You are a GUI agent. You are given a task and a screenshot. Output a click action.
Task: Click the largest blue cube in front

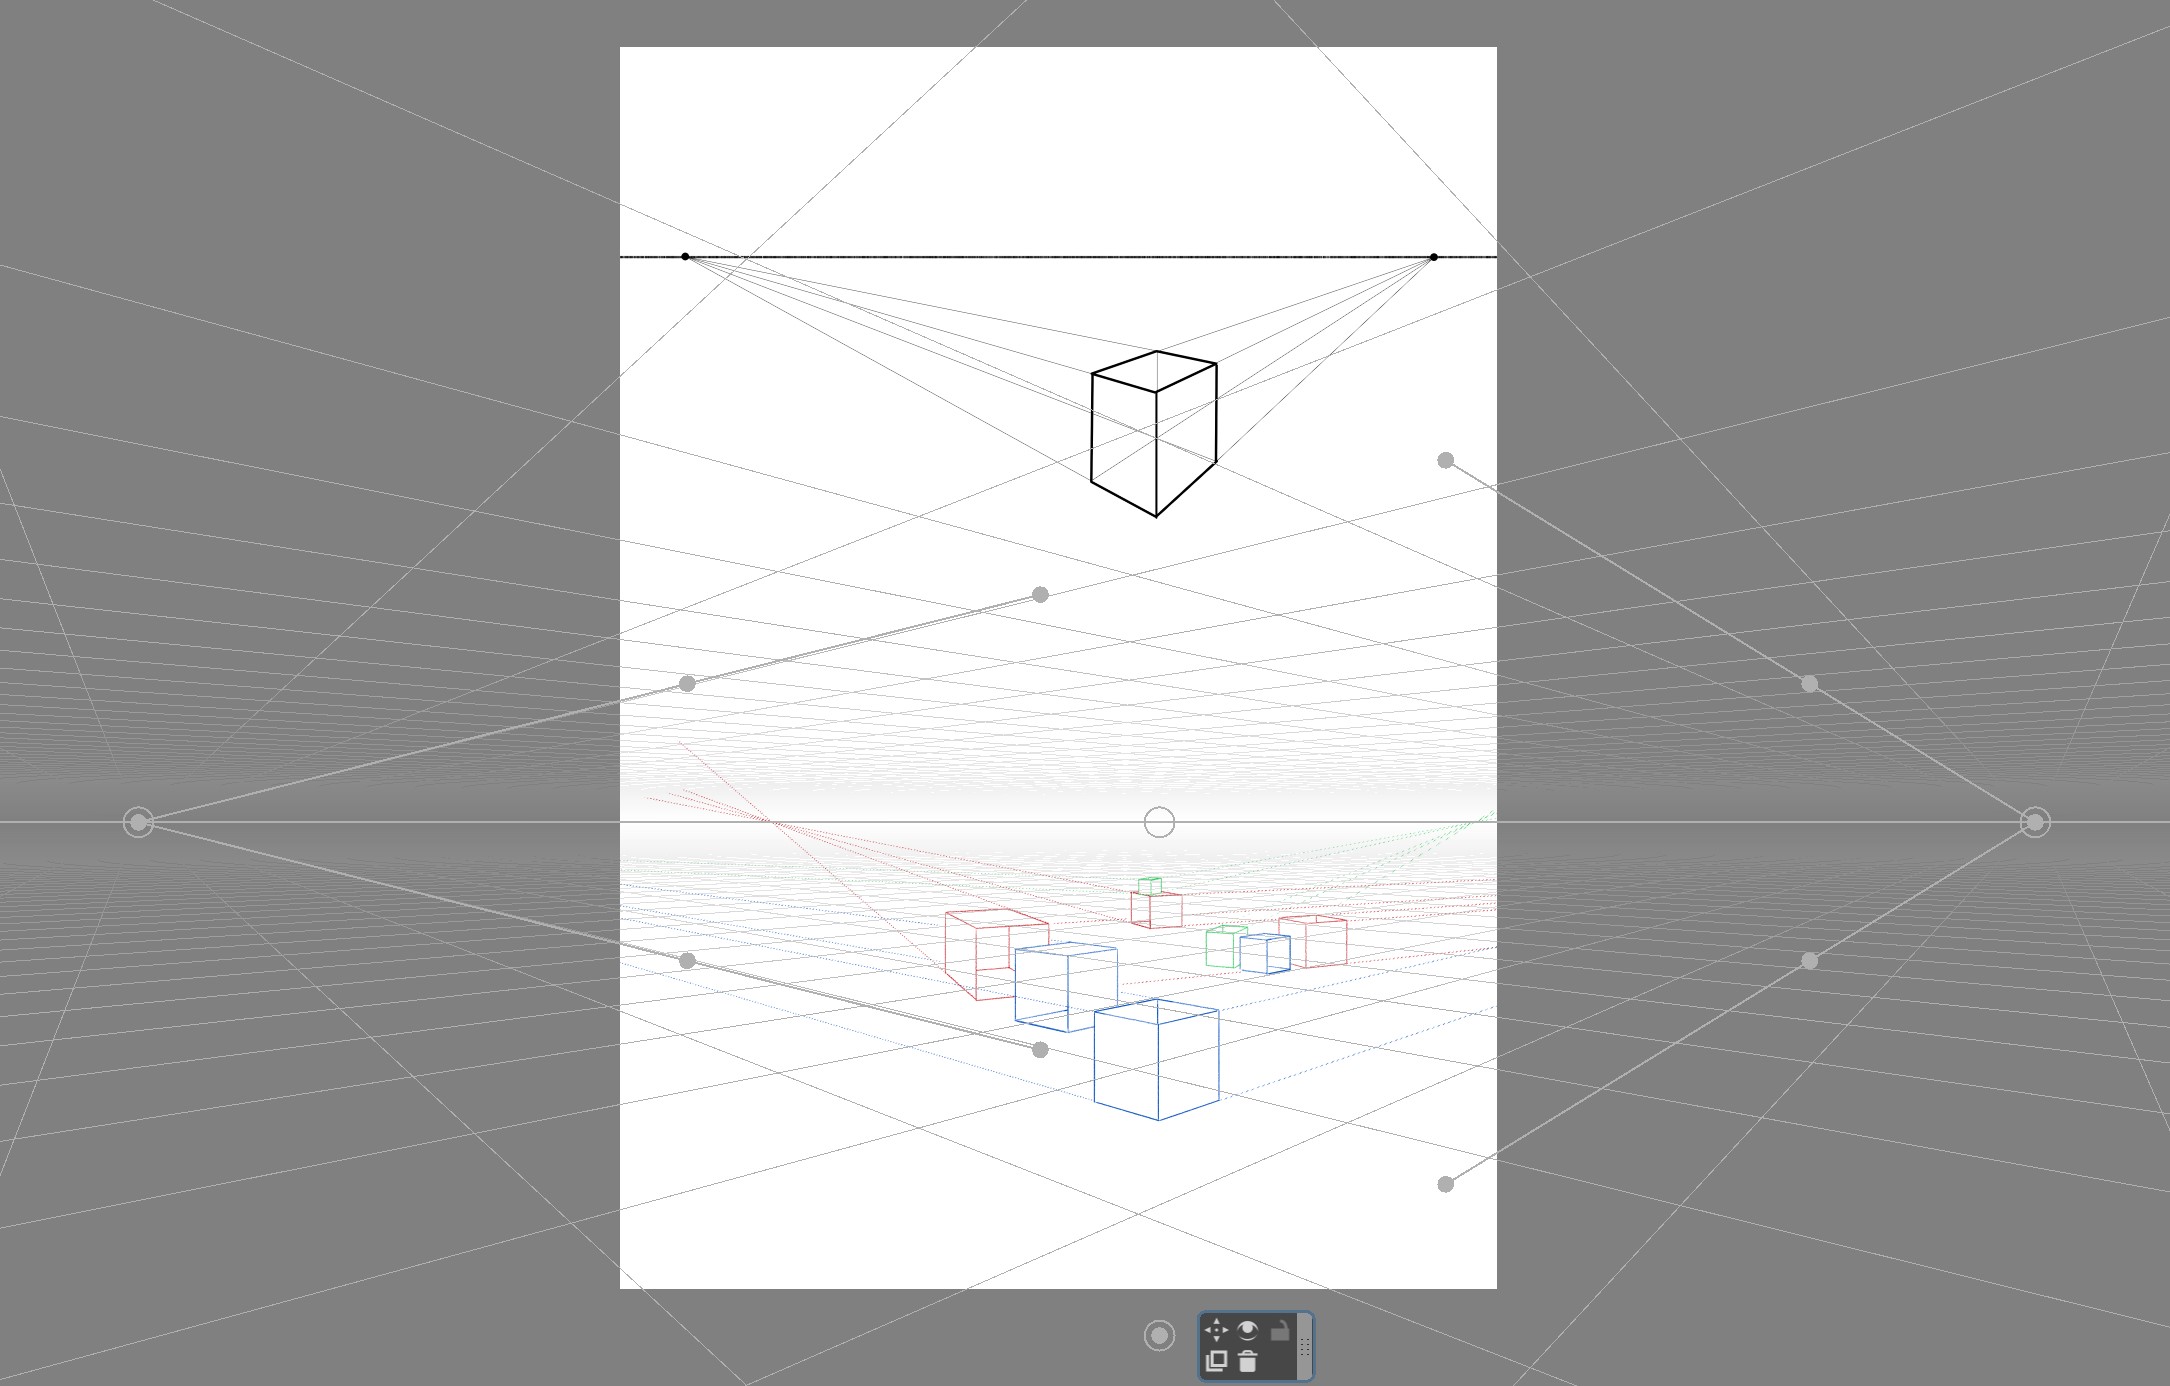click(x=1157, y=1060)
